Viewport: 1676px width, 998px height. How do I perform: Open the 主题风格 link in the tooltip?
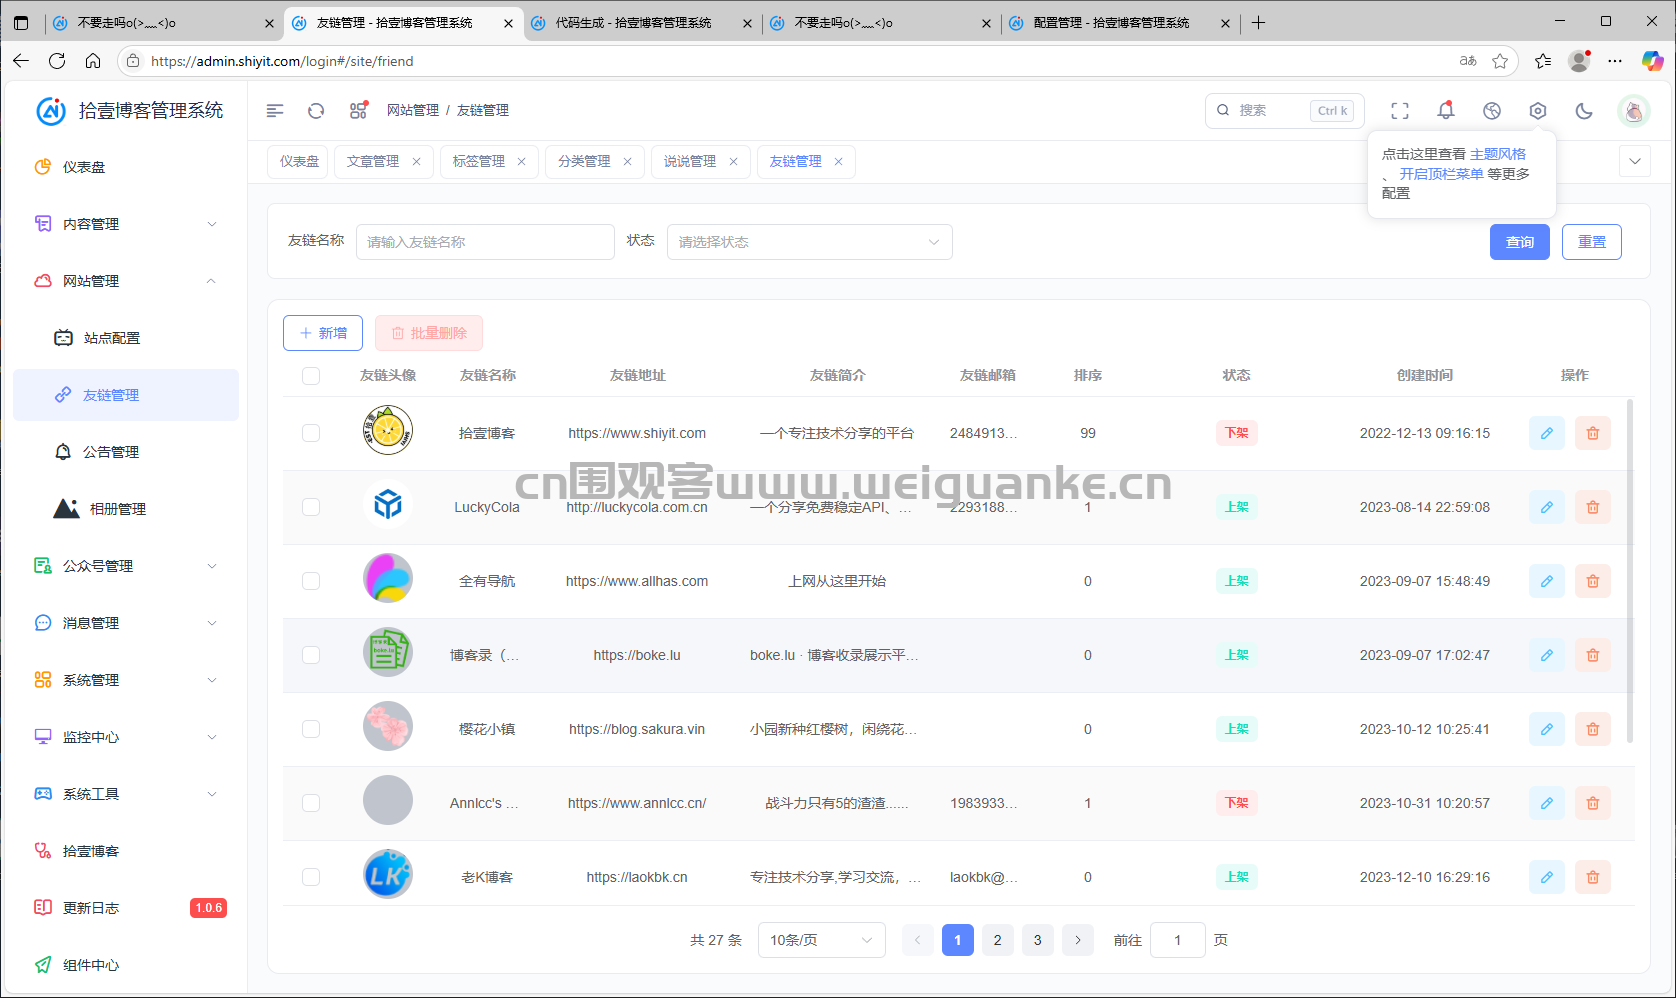pos(1498,154)
